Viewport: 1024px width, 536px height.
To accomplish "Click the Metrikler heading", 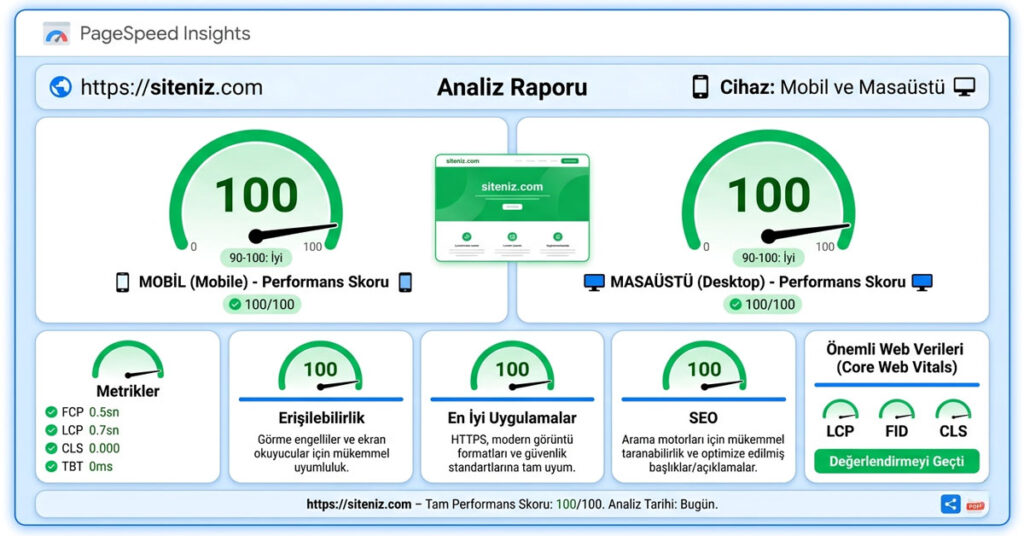I will point(128,391).
